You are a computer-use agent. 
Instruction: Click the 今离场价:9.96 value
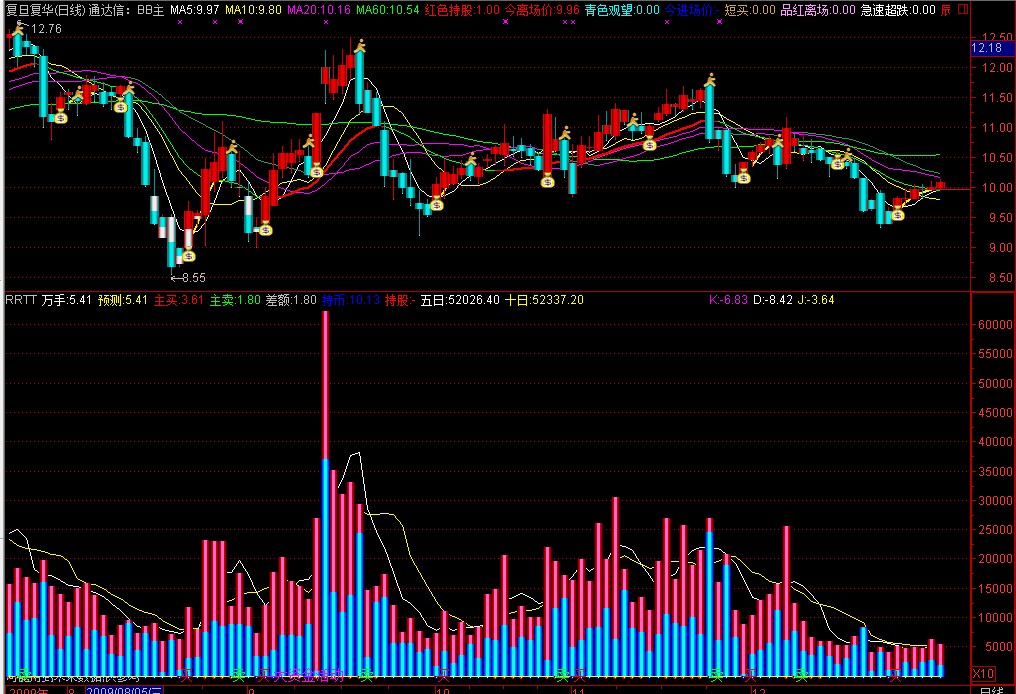click(x=542, y=10)
